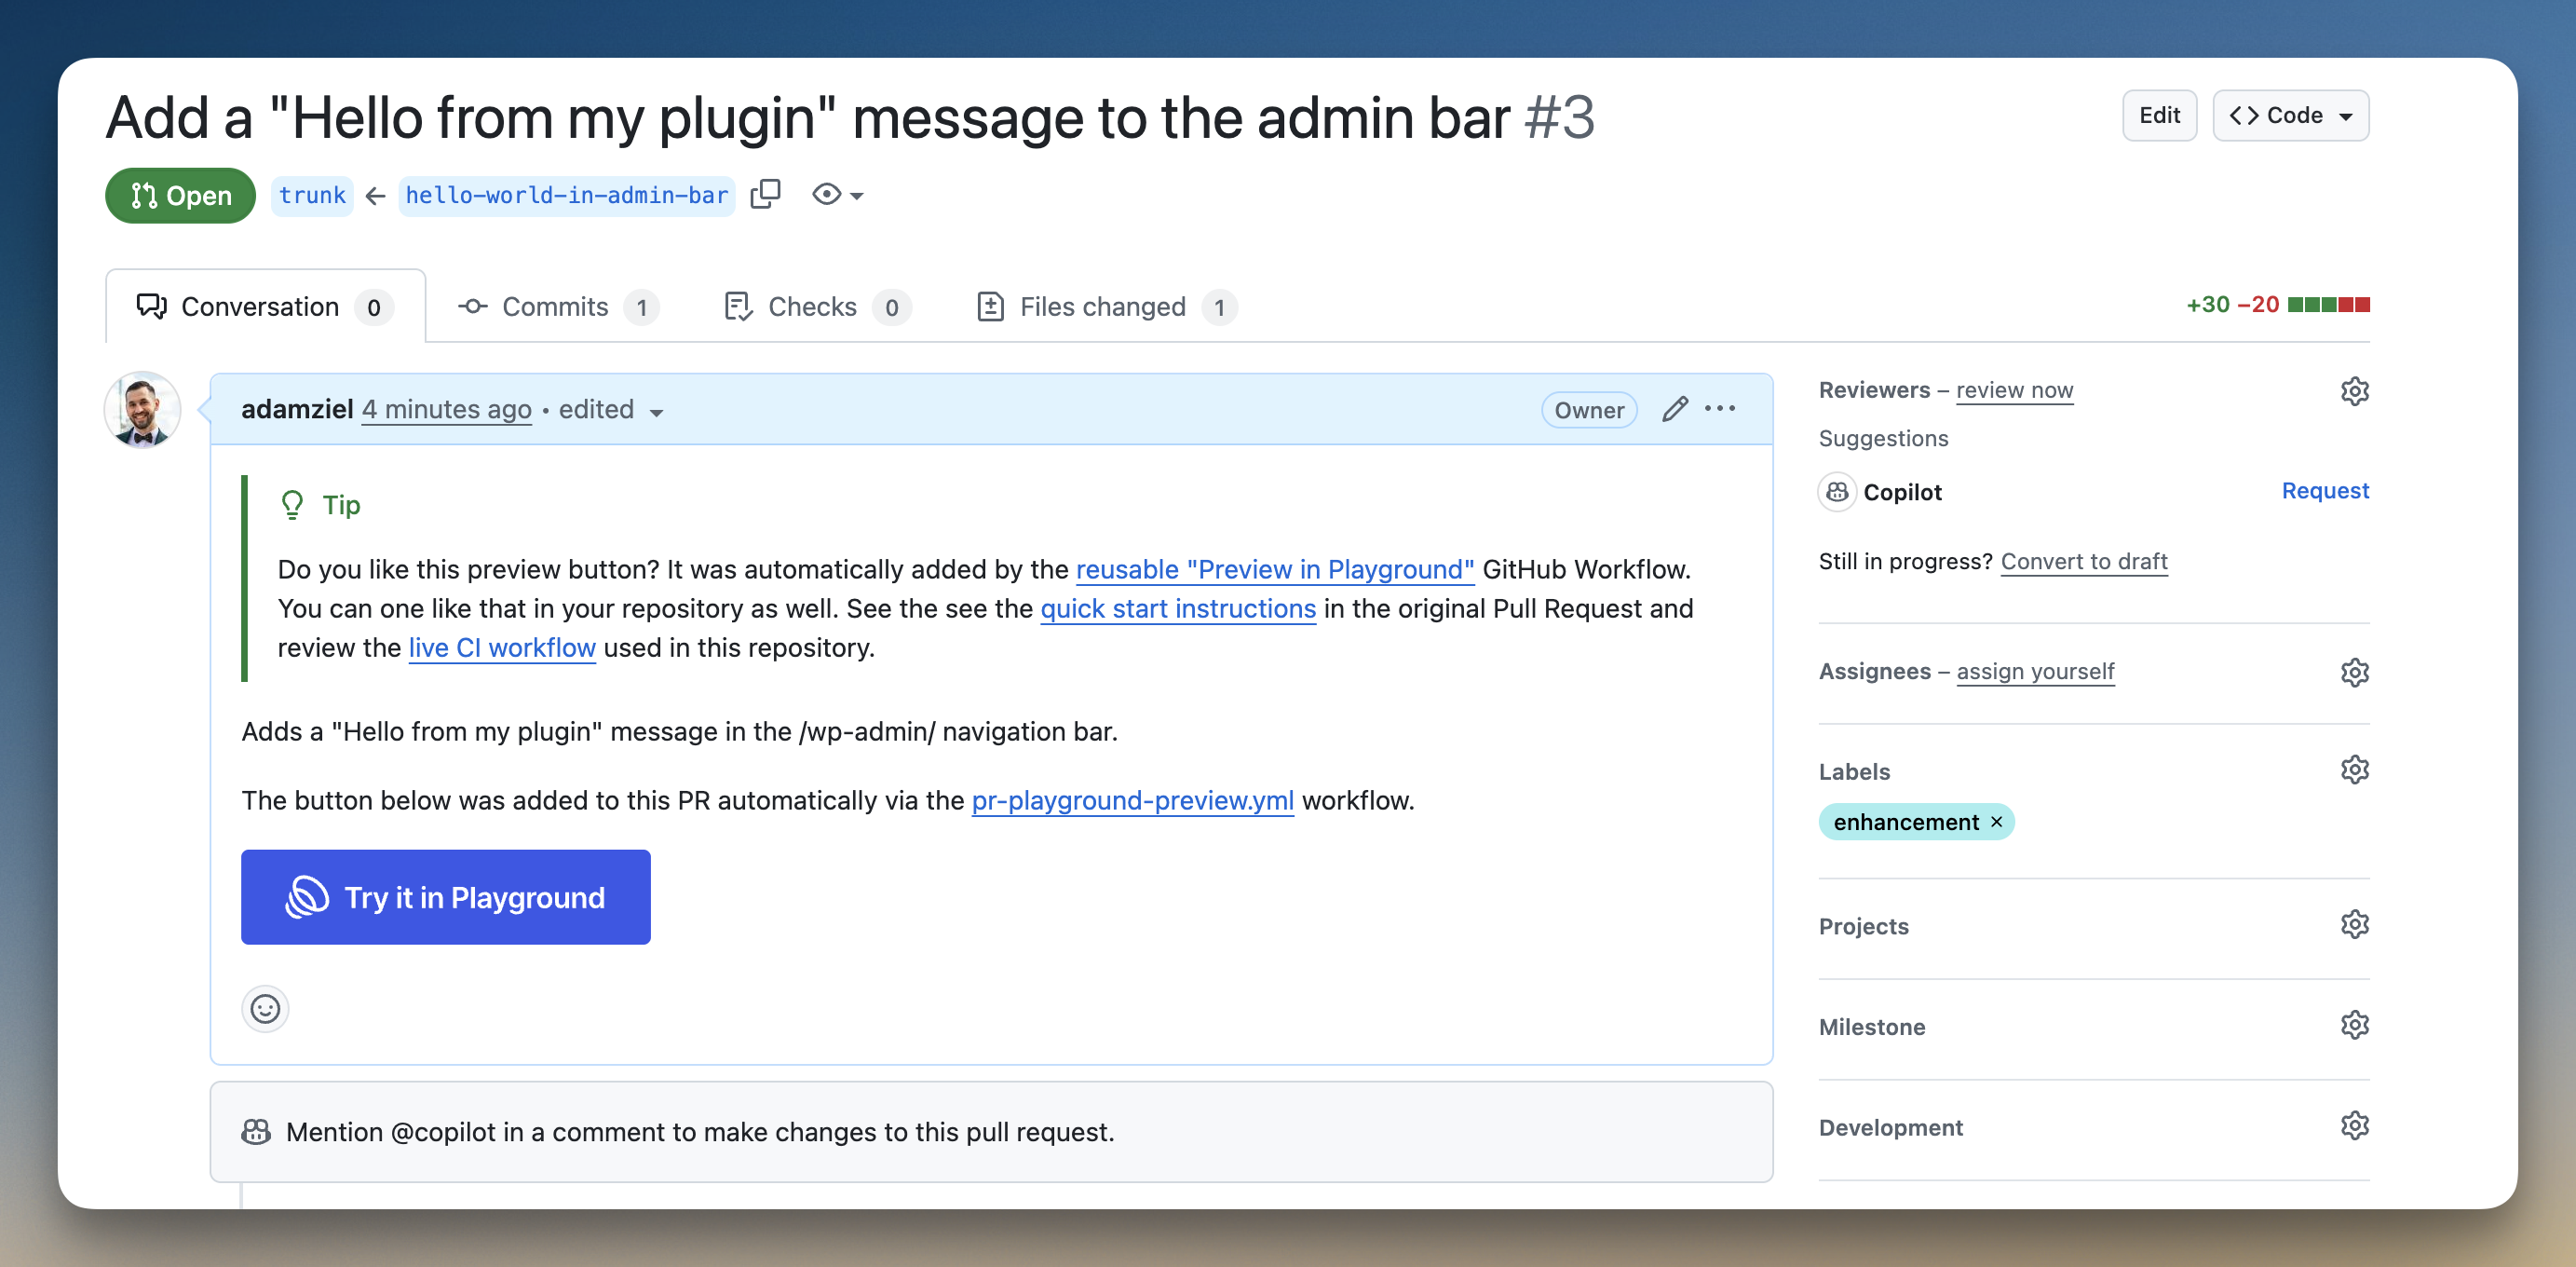Click adamziel's avatar thumbnail

pos(143,410)
